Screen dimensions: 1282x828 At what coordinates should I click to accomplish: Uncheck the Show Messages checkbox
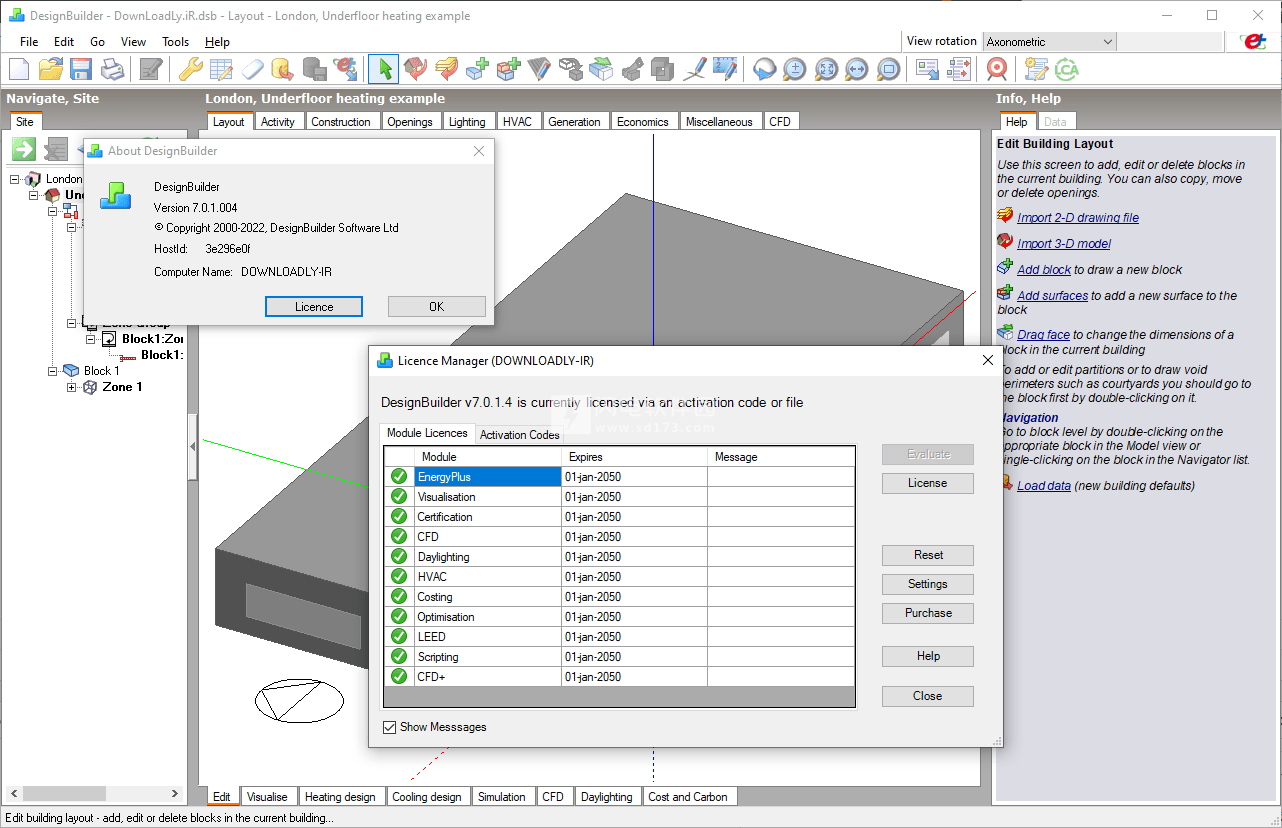point(390,727)
